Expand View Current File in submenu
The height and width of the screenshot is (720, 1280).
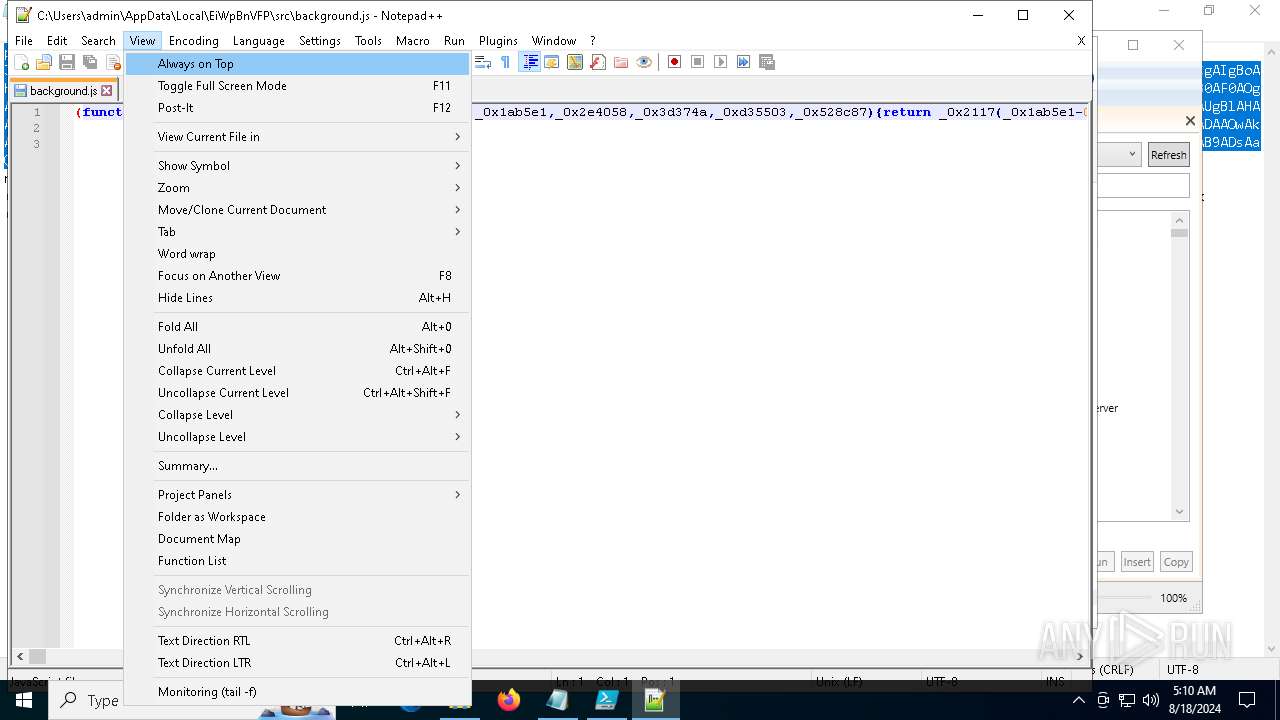297,137
